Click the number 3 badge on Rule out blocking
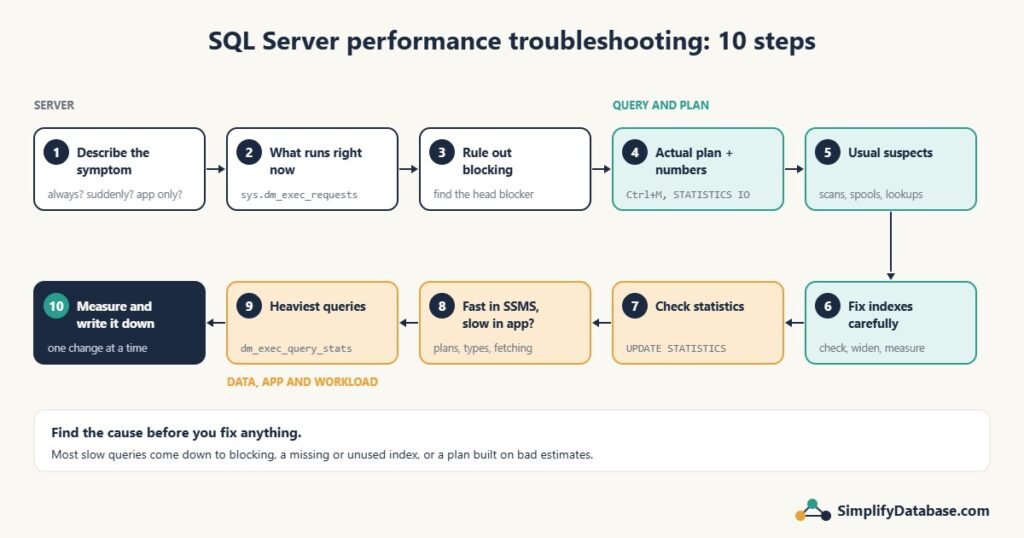The image size is (1024, 538). point(441,152)
